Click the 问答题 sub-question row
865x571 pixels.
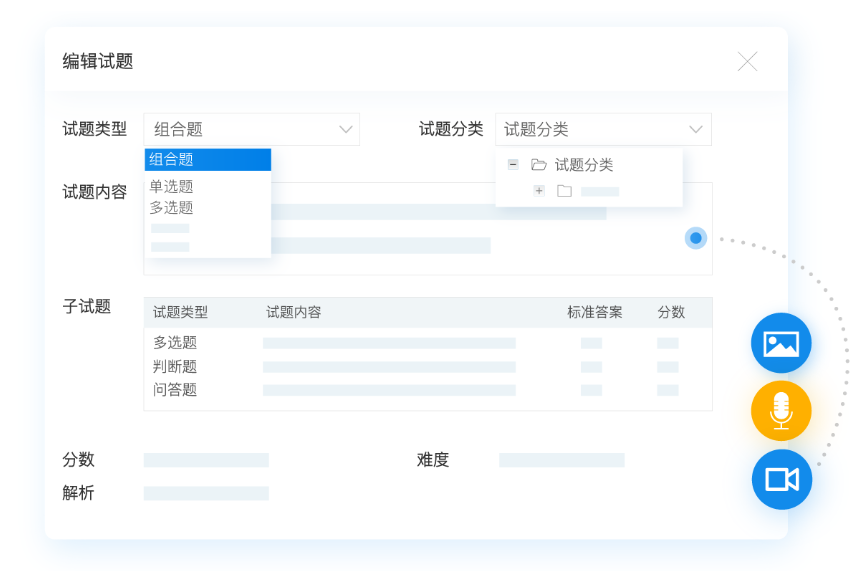176,390
